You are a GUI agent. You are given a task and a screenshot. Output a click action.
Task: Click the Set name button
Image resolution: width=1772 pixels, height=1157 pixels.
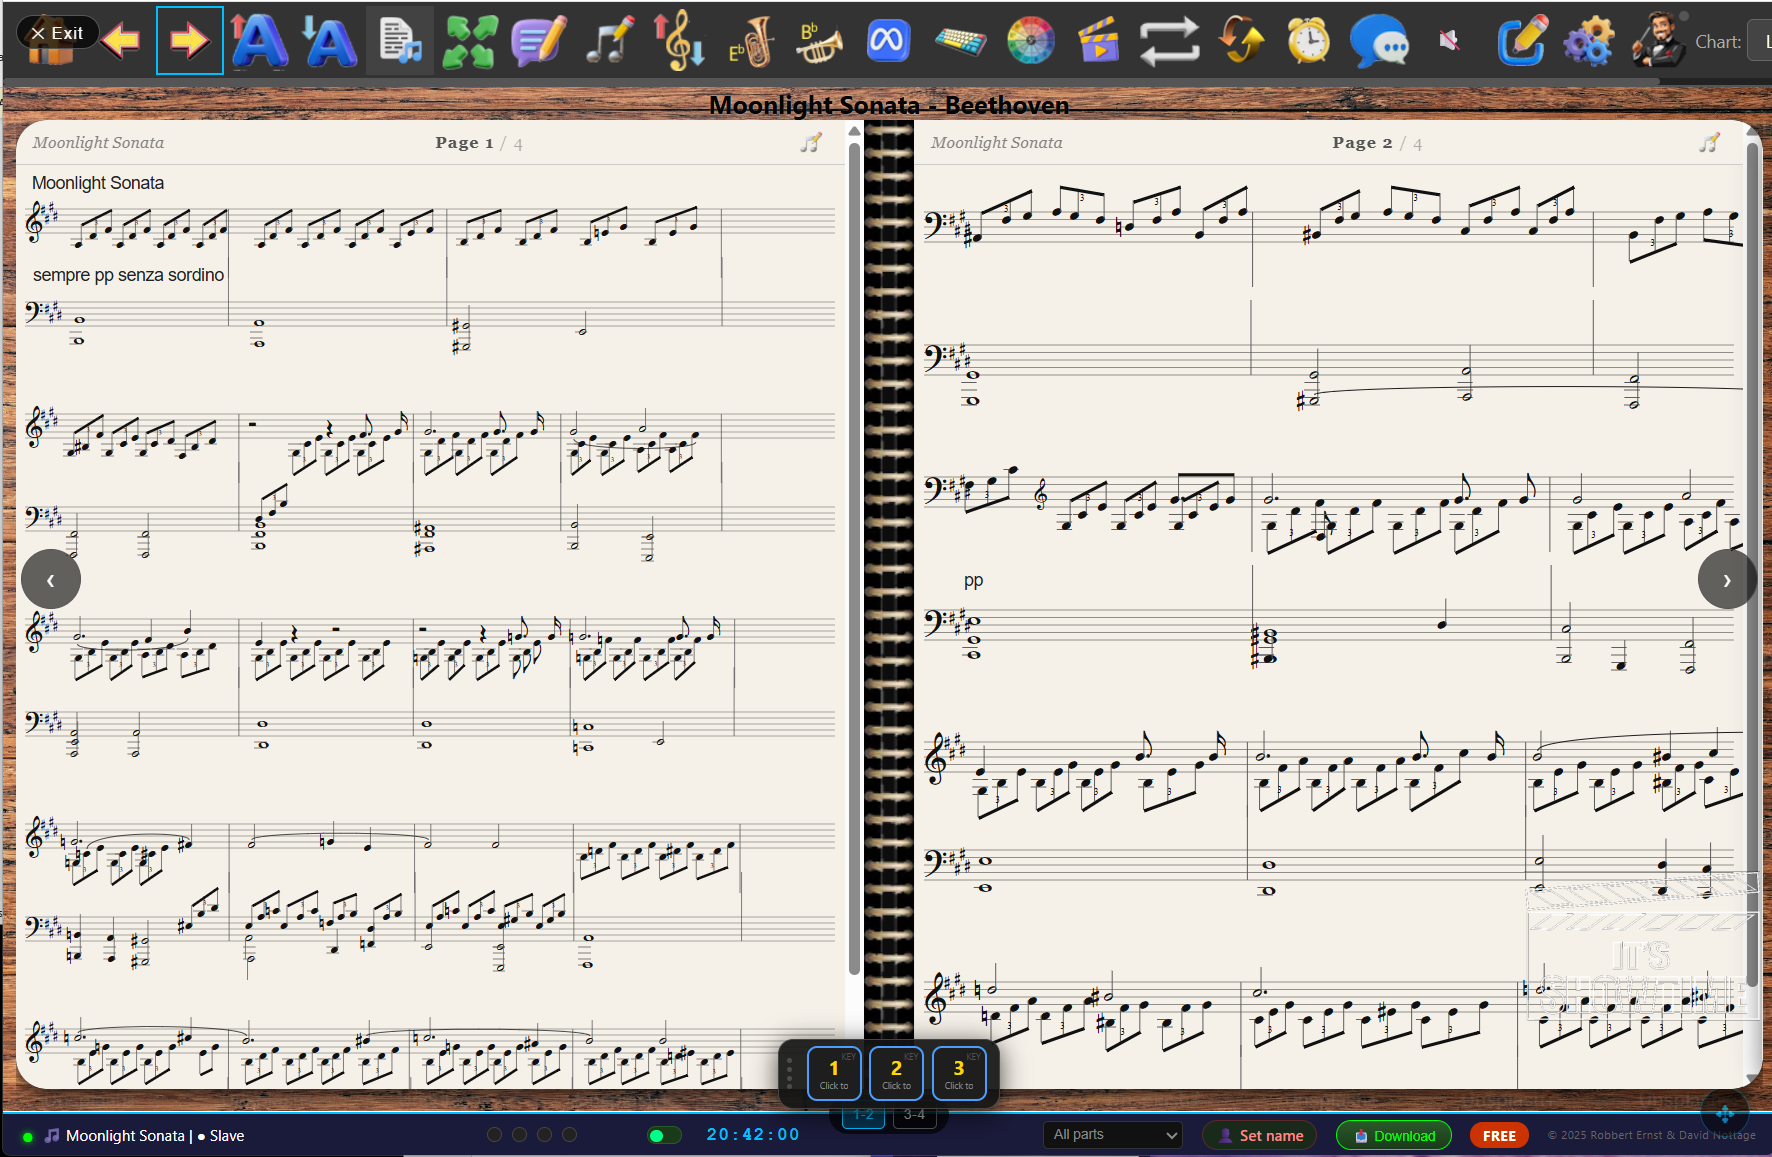pyautogui.click(x=1262, y=1135)
